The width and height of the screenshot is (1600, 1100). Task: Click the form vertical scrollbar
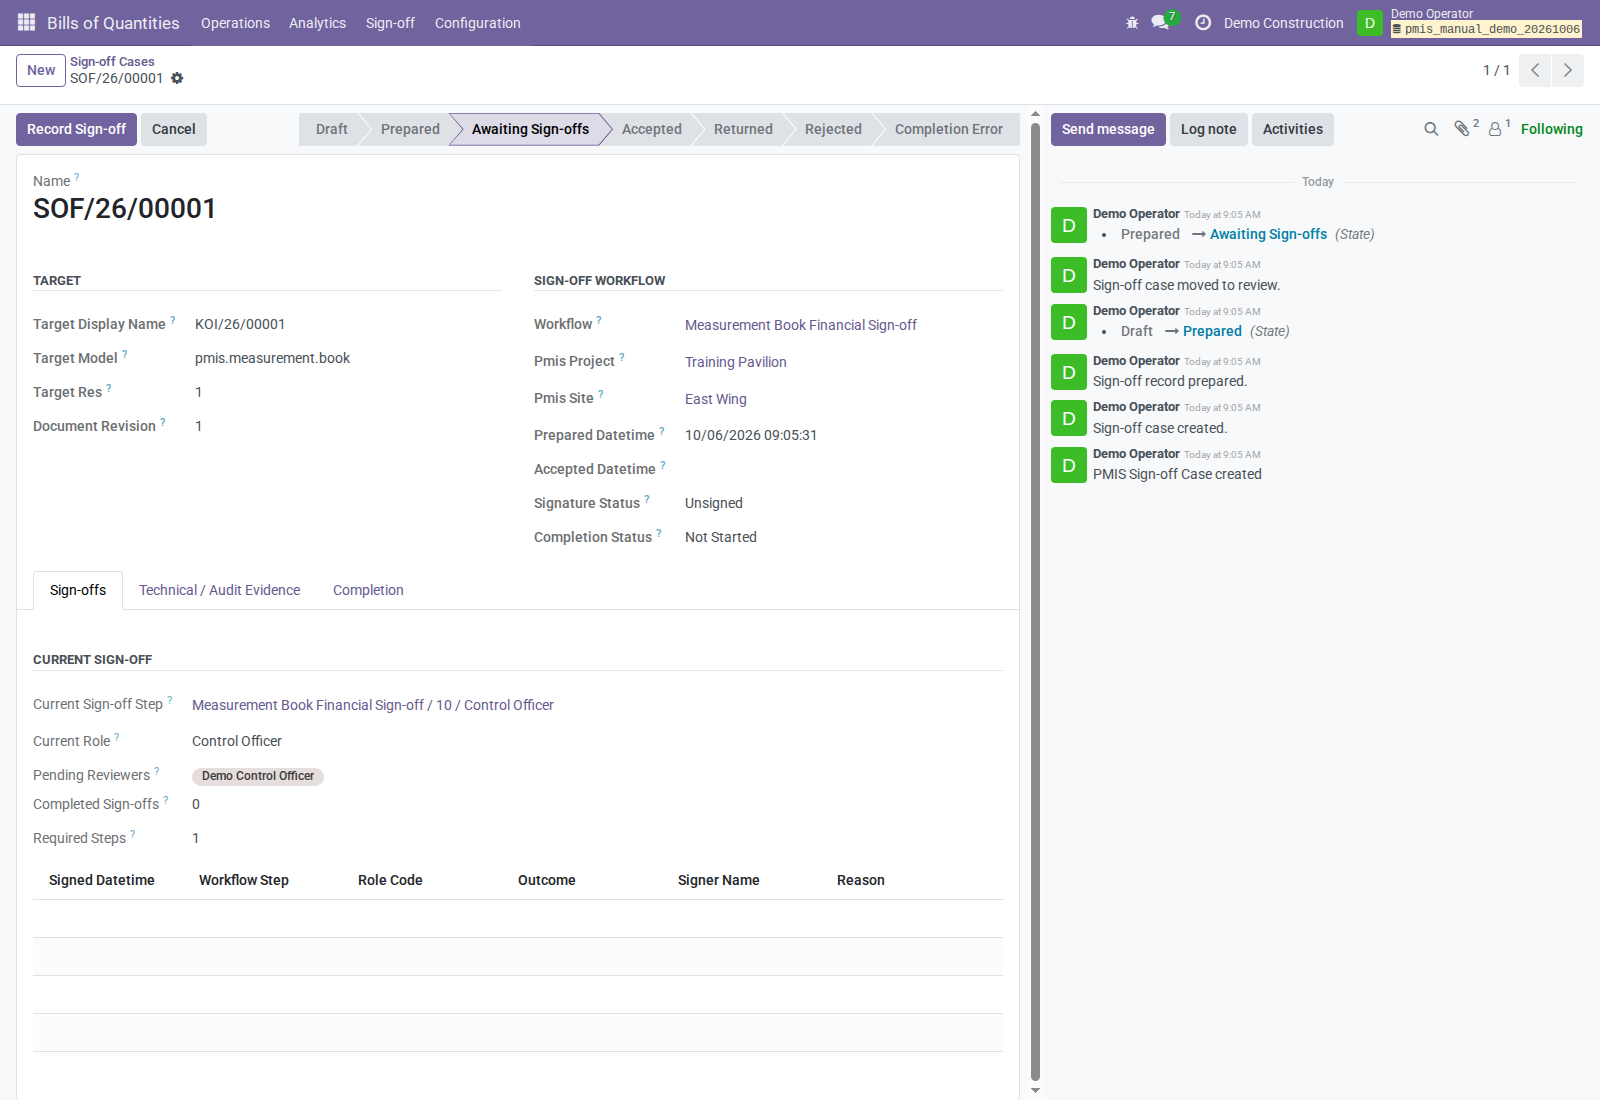[x=1035, y=600]
